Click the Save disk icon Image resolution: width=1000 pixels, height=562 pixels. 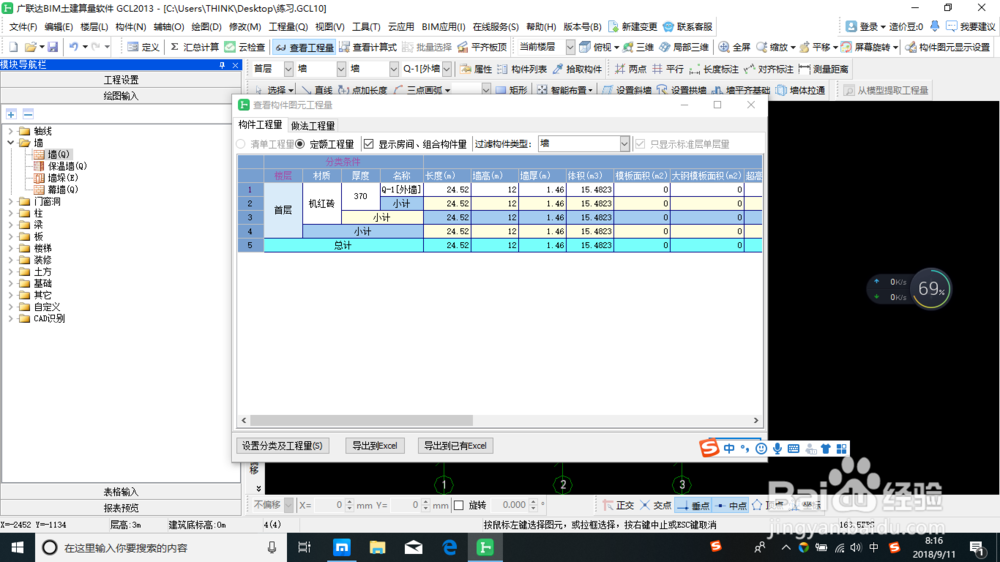(x=53, y=47)
